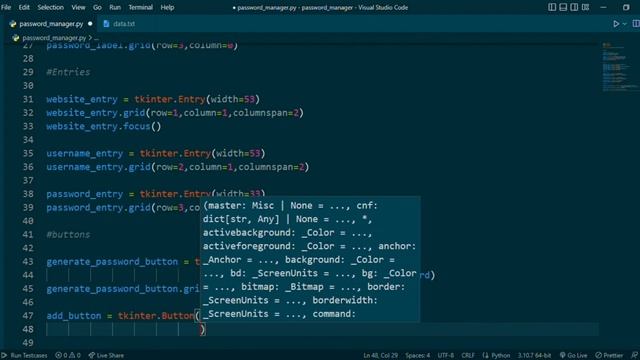Place cursor at closing parenthesis line 48

tap(203, 329)
